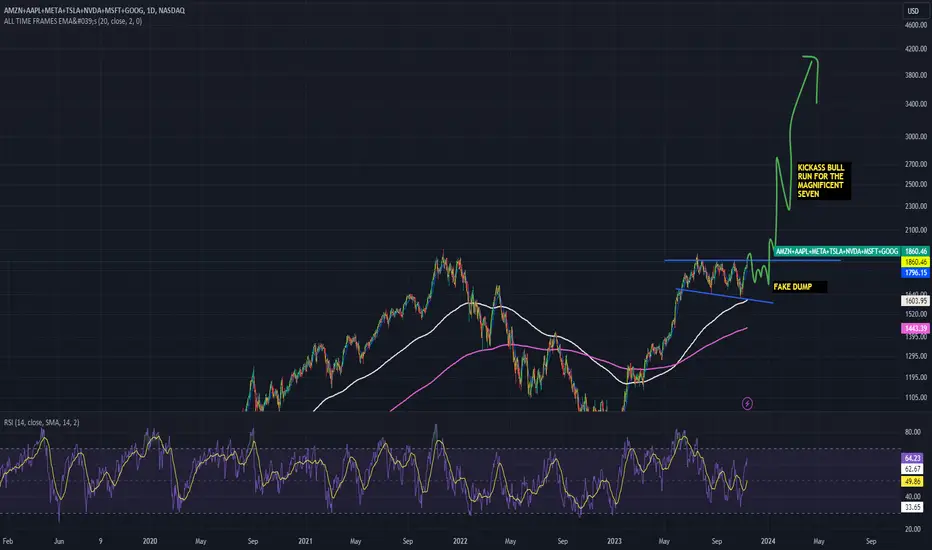932x550 pixels.
Task: Click the 2023 date on time axis
Action: 614,541
